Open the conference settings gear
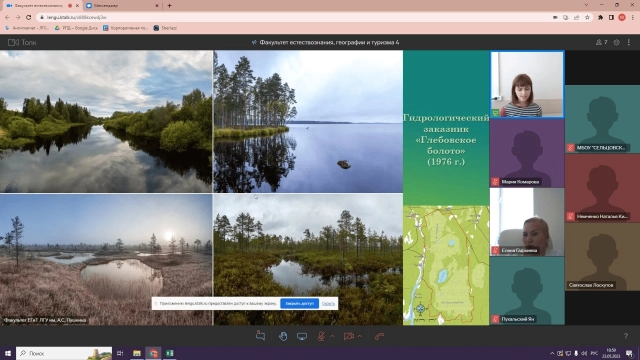Image resolution: width=640 pixels, height=360 pixels. click(x=616, y=42)
